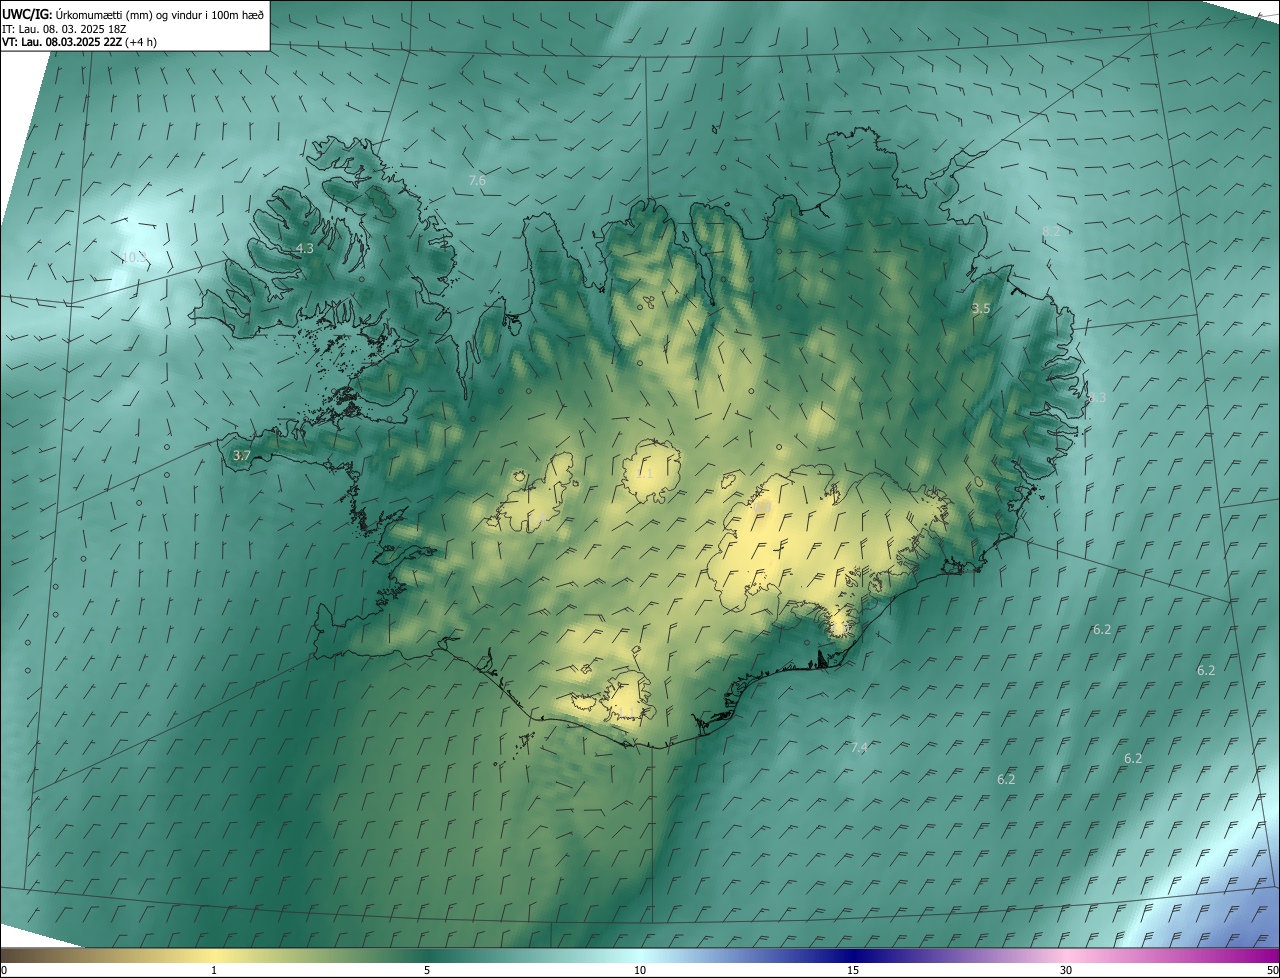Click the 7.4 value south of Iceland
Image resolution: width=1280 pixels, height=978 pixels.
click(859, 747)
